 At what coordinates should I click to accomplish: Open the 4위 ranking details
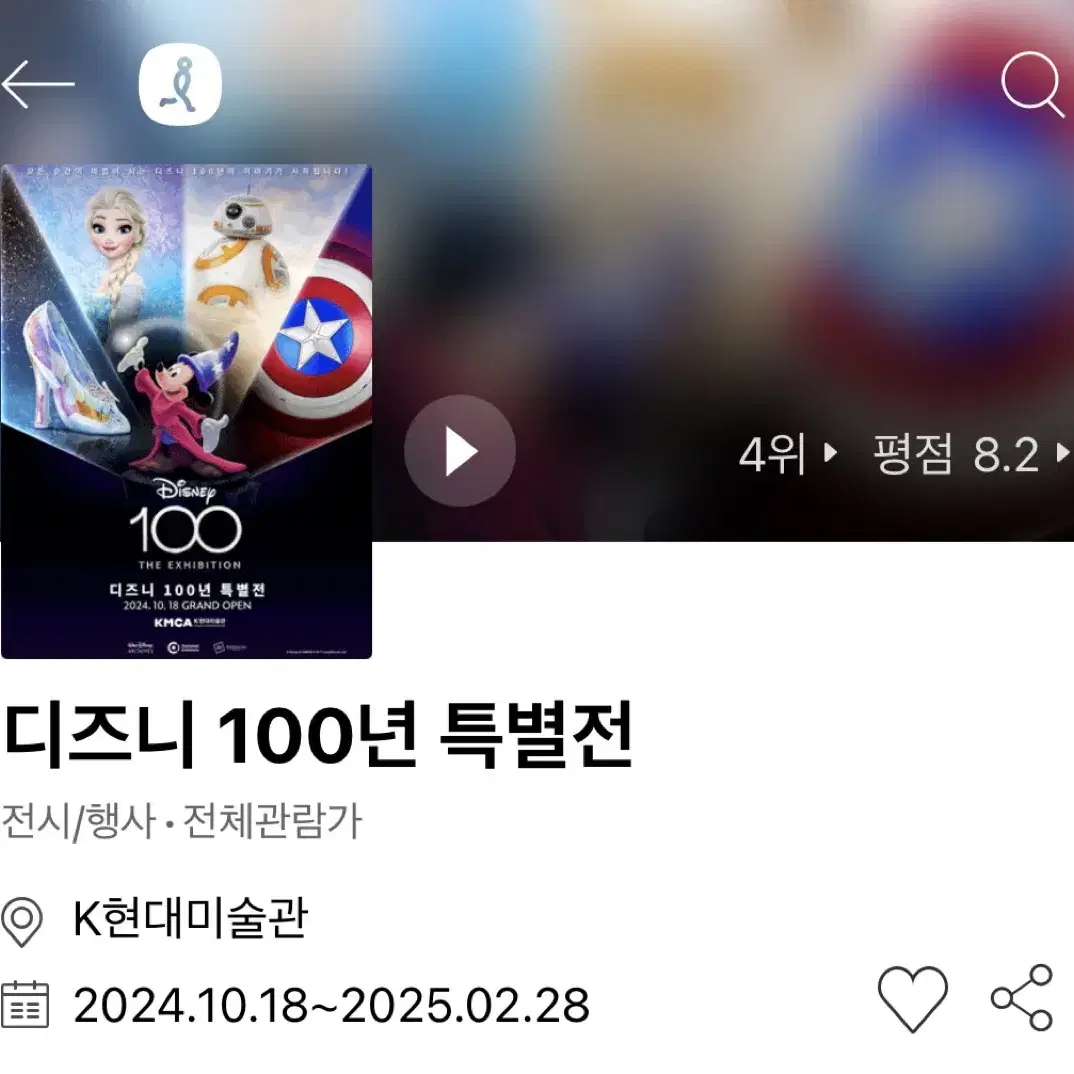(771, 454)
